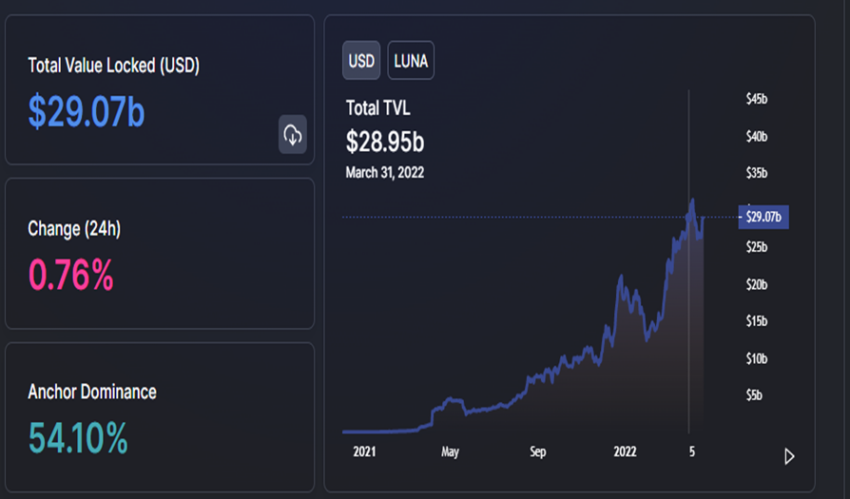Click the $5b label on value axis
The width and height of the screenshot is (850, 499).
[754, 396]
